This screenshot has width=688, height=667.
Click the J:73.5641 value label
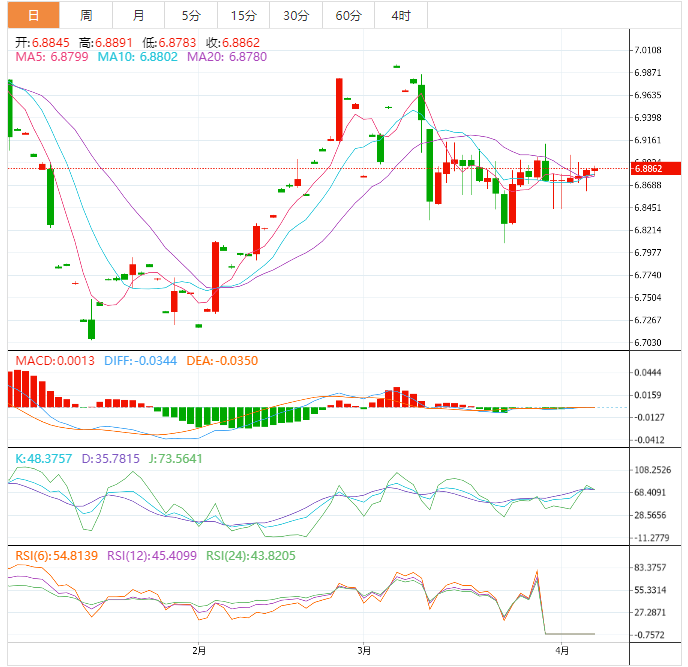(x=176, y=459)
